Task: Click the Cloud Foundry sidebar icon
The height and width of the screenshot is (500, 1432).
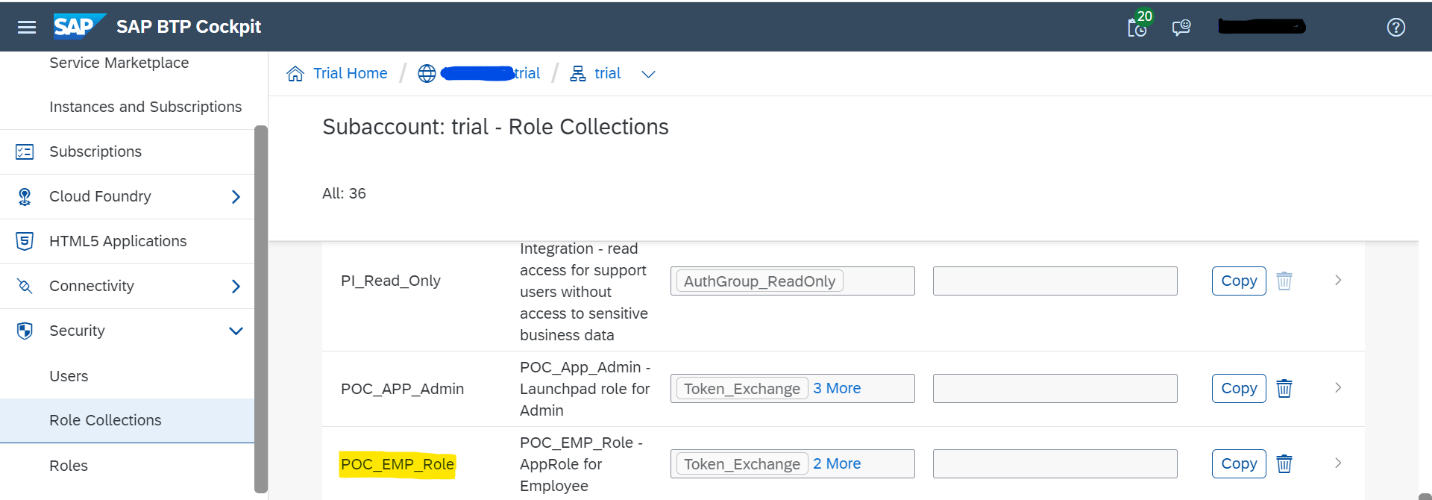Action: [x=25, y=197]
